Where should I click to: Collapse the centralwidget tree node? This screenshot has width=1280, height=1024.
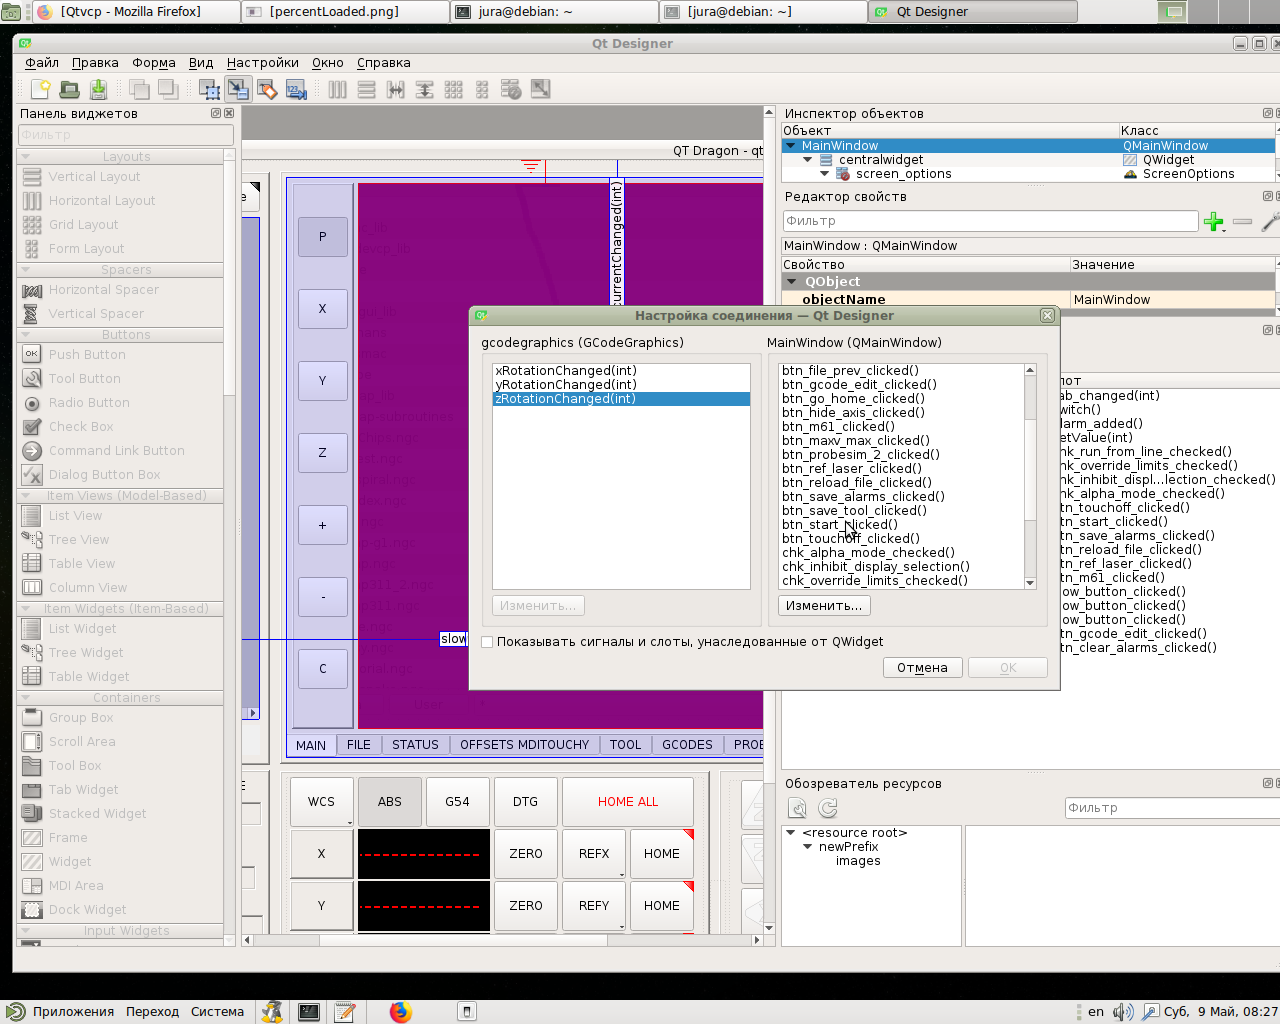[x=808, y=159]
